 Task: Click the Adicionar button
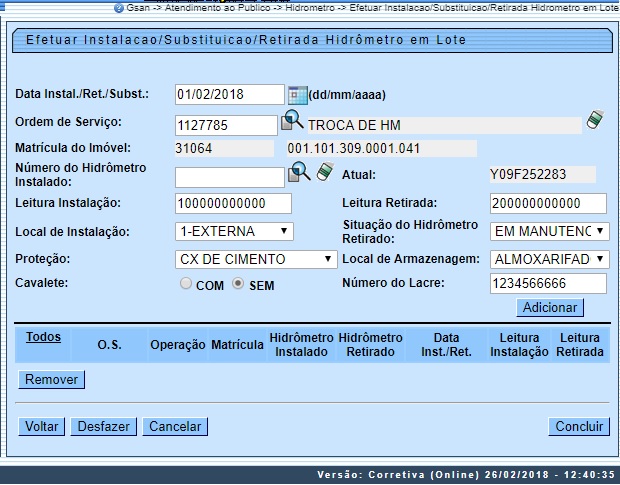coord(549,307)
